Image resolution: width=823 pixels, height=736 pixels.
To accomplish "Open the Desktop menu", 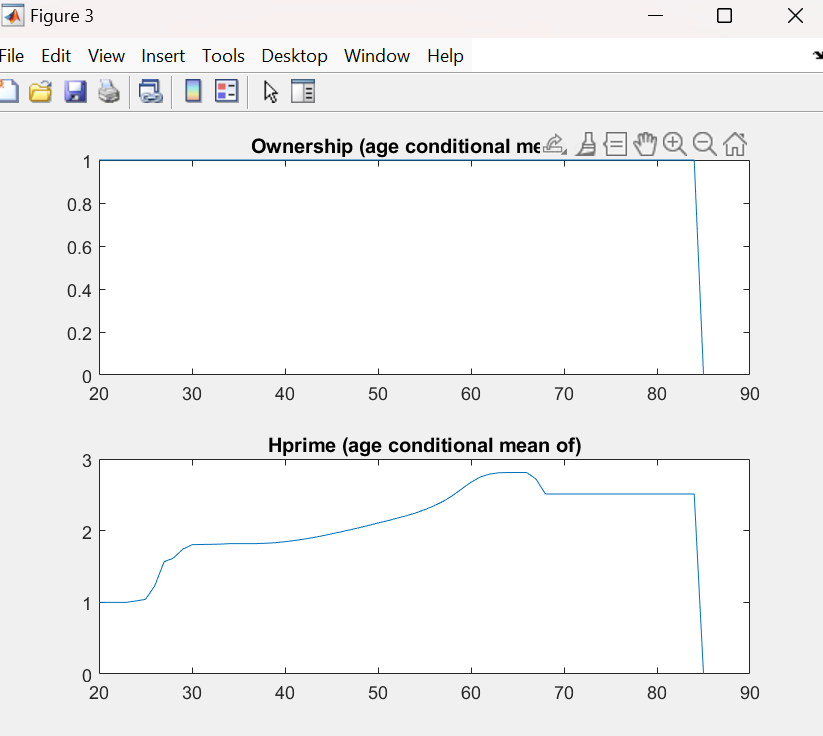I will tap(294, 56).
